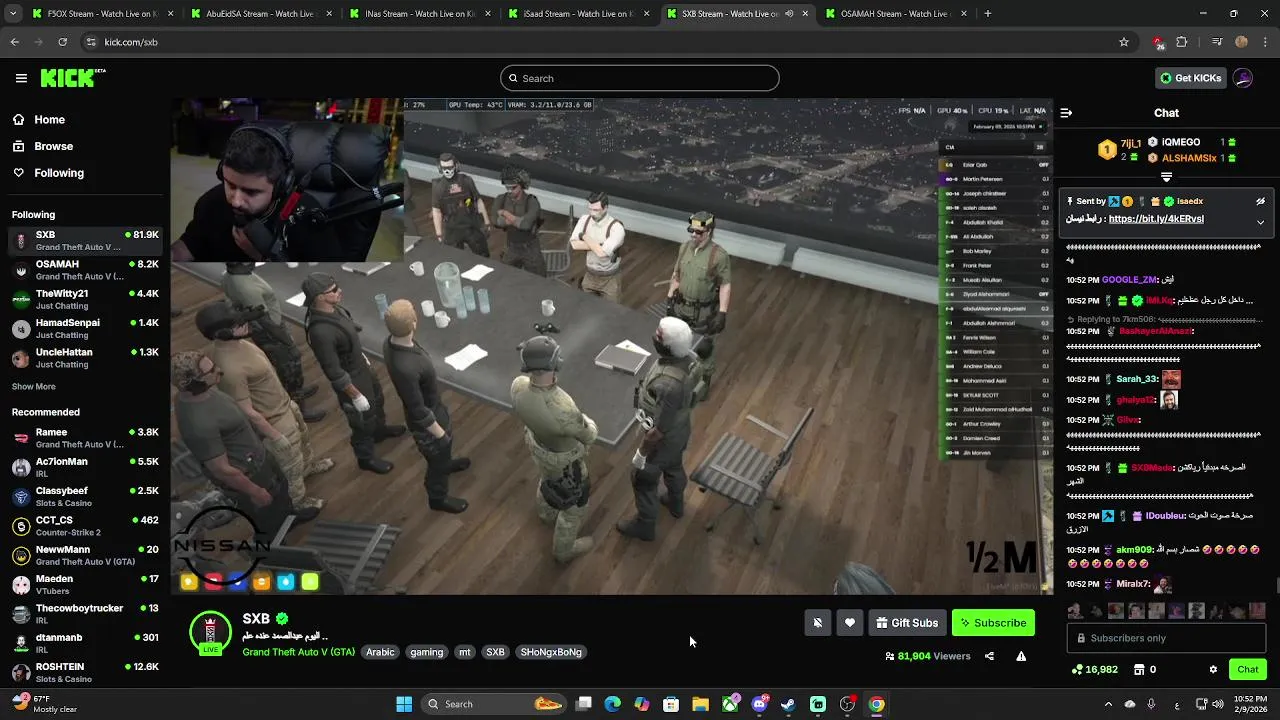Open the channel shop icon
Image resolution: width=1280 pixels, height=720 pixels.
(1139, 669)
